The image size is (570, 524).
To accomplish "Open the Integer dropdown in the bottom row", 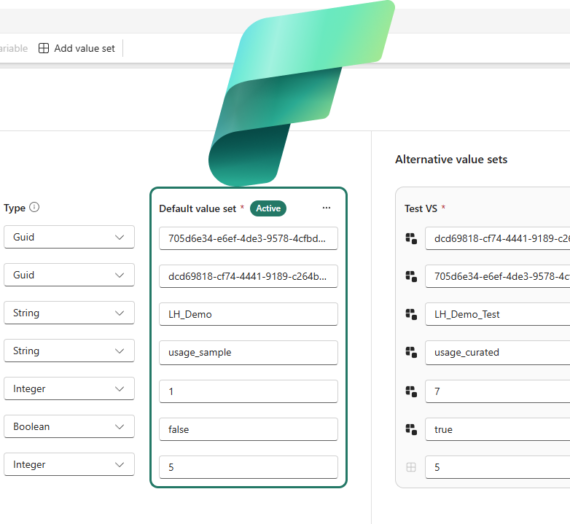I will click(69, 464).
